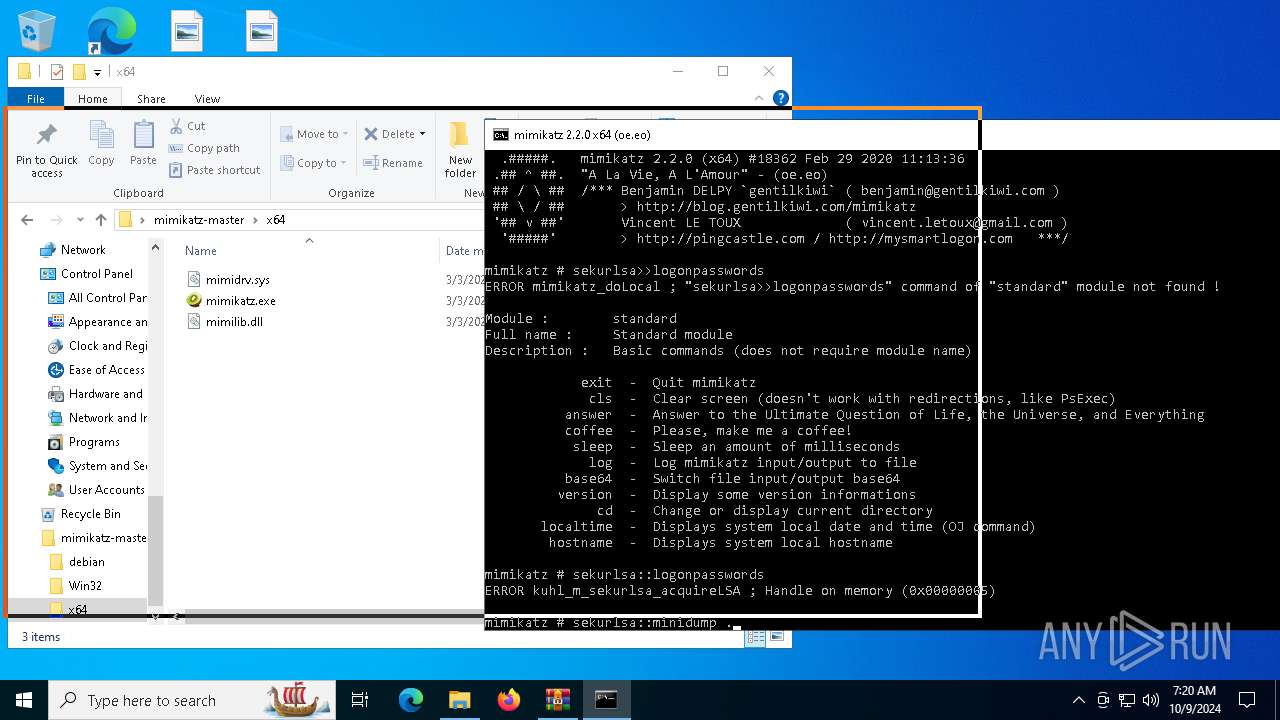Switch to the View ribbon tab
The width and height of the screenshot is (1280, 720).
click(207, 99)
